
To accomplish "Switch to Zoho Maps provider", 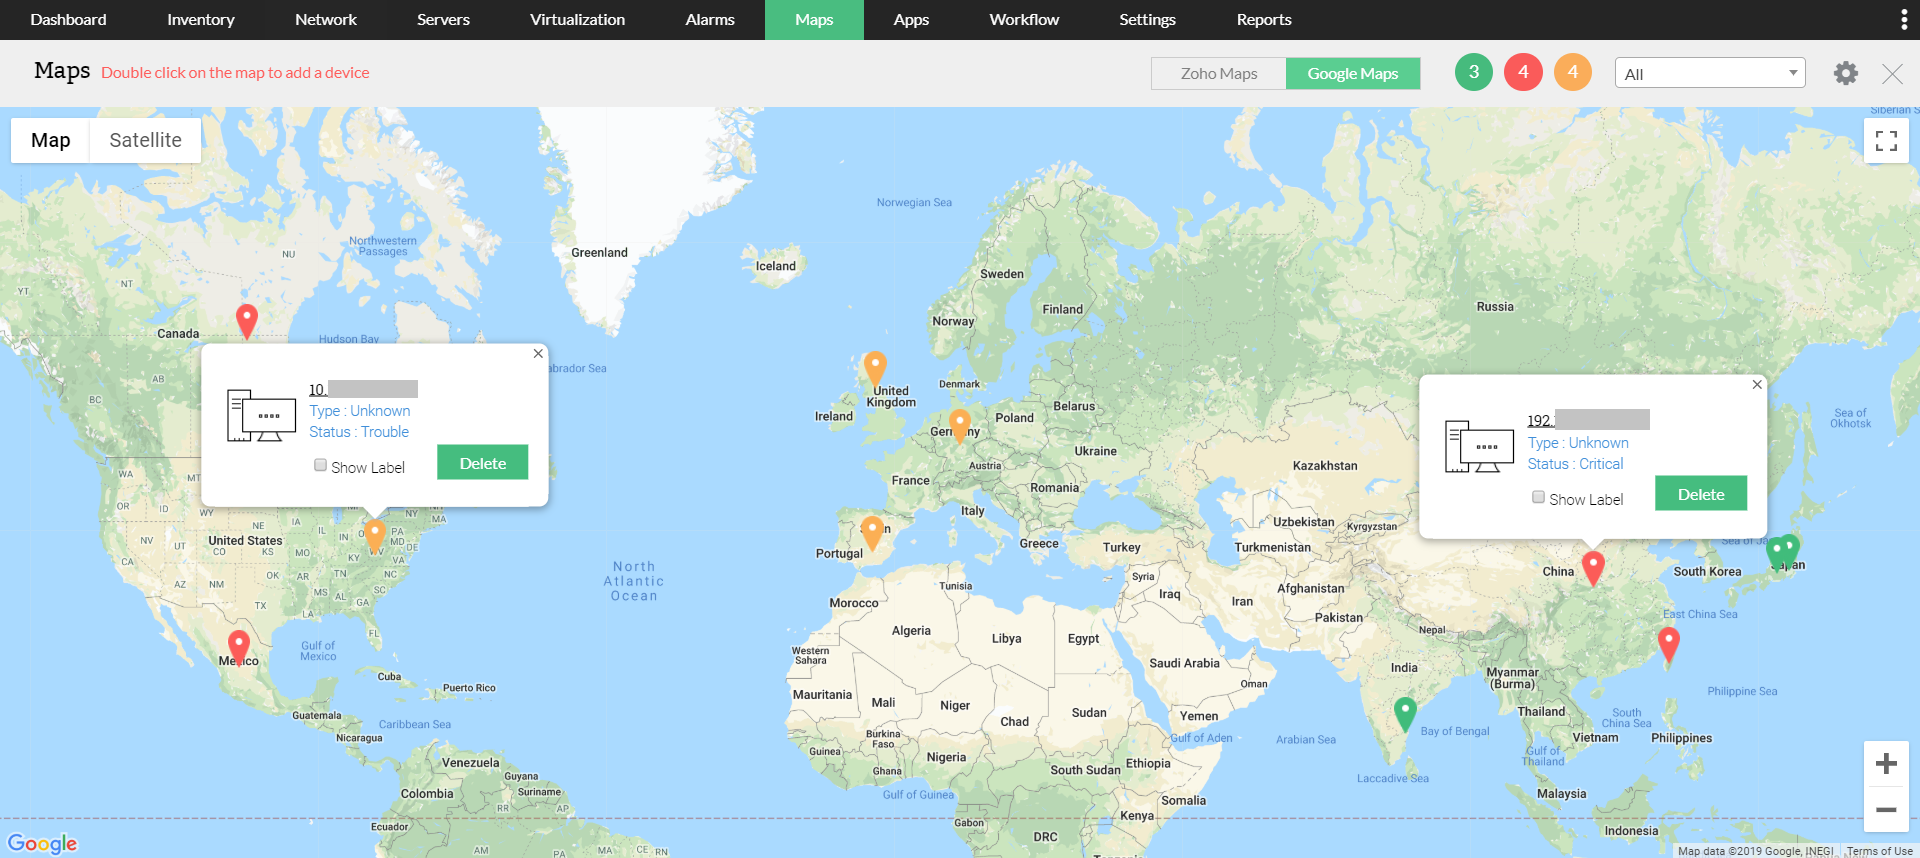I will click(1219, 73).
